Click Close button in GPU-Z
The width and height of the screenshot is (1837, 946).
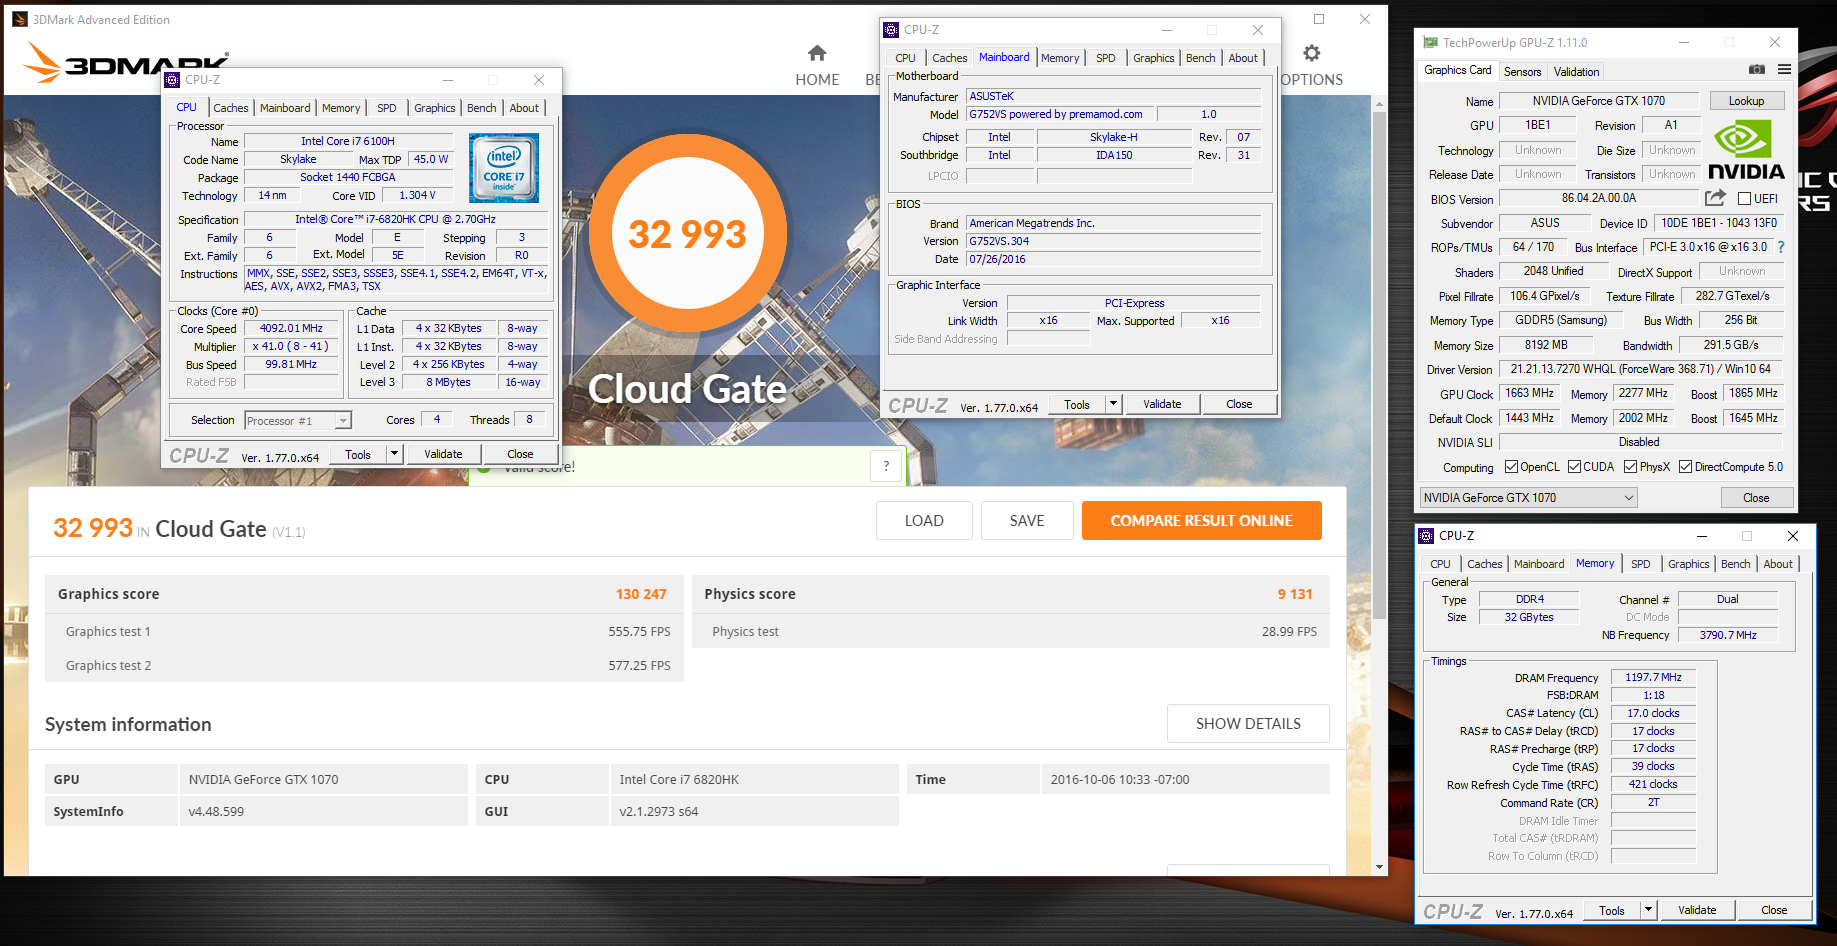point(1756,498)
